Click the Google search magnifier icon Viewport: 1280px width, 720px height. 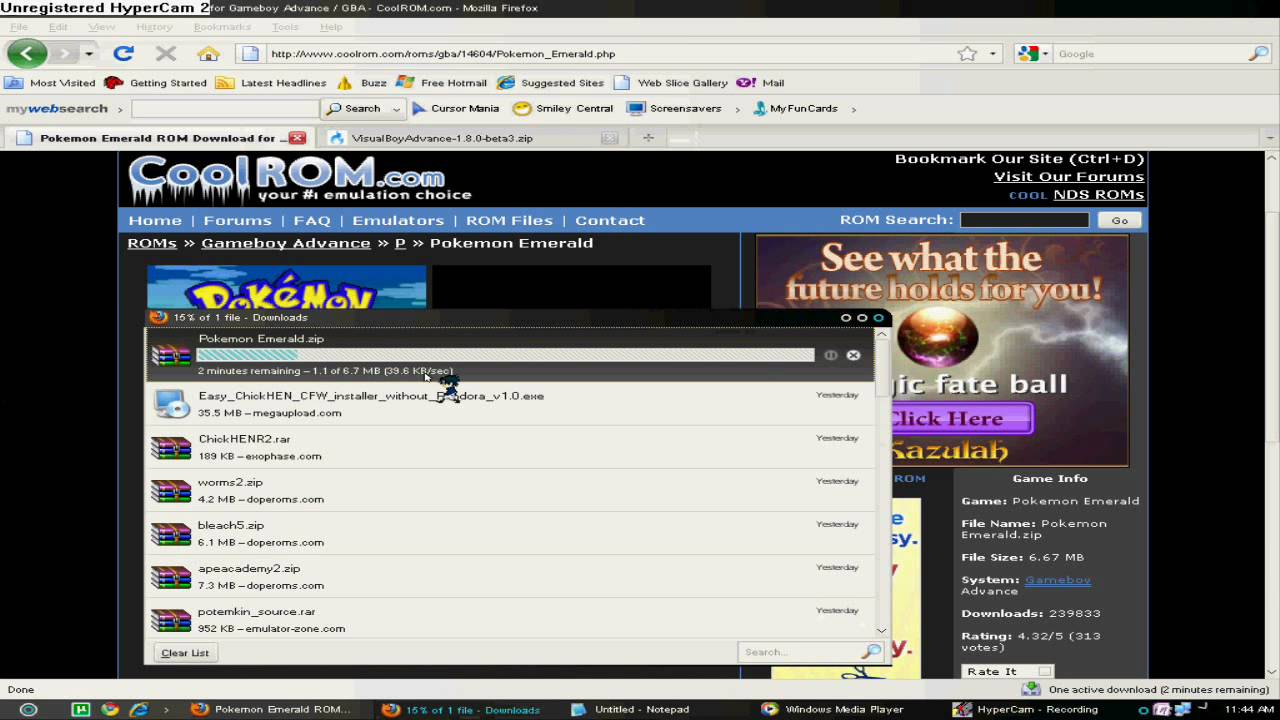click(1258, 54)
